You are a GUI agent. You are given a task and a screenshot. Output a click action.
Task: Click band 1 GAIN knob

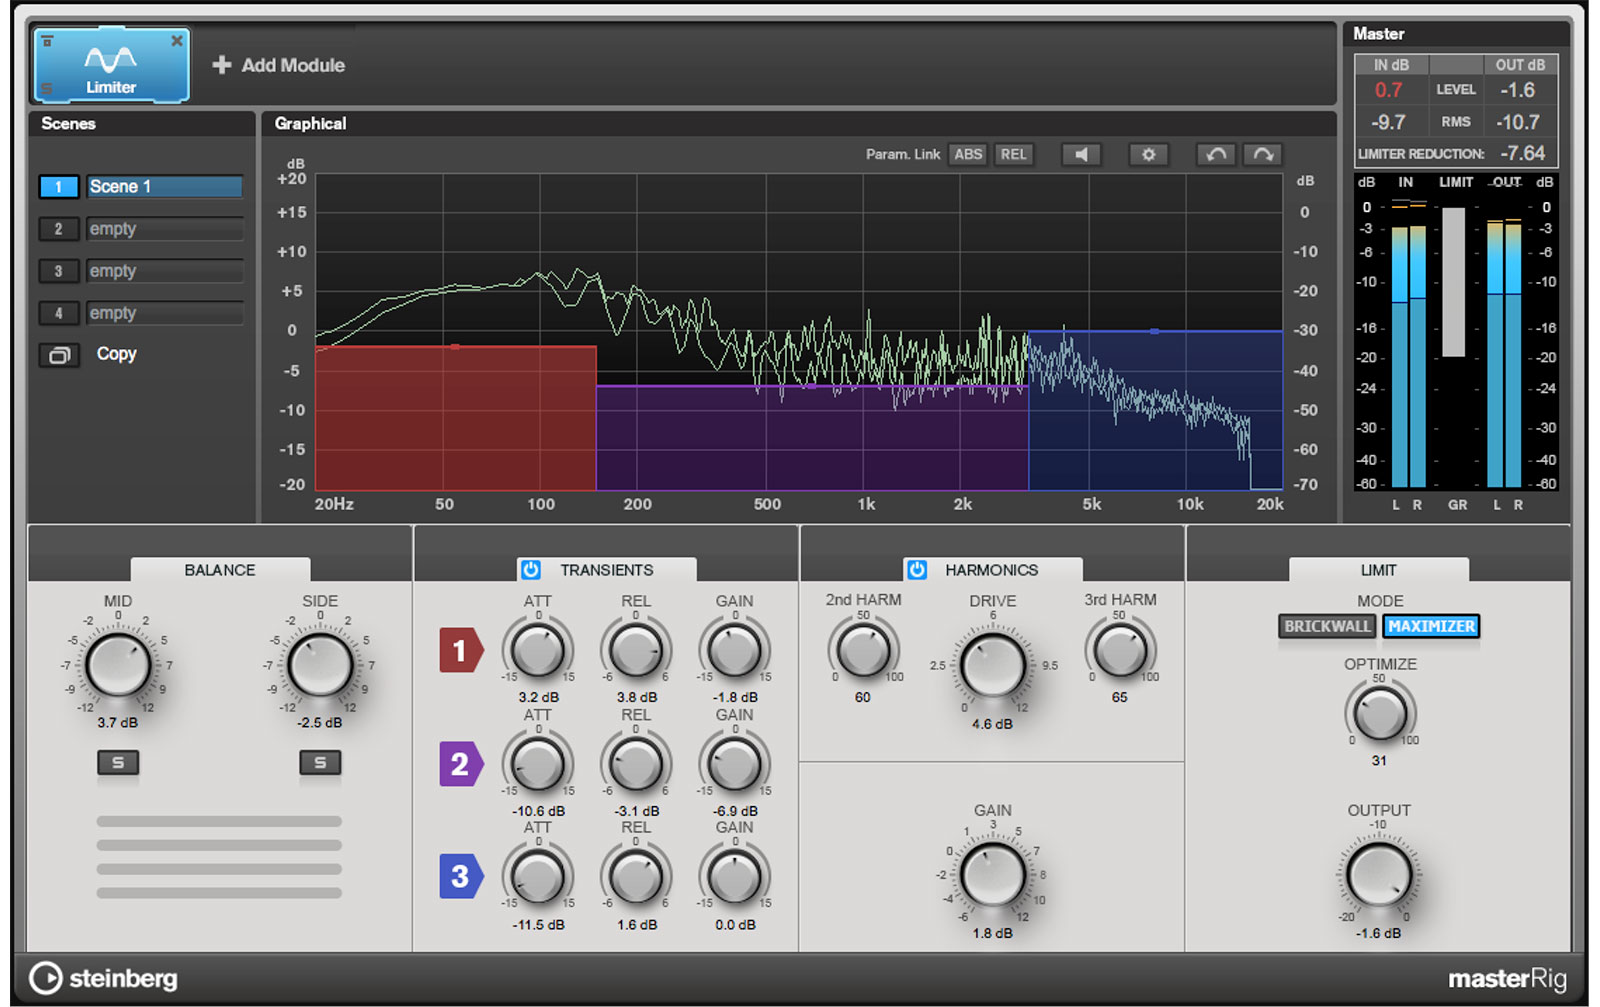(734, 651)
